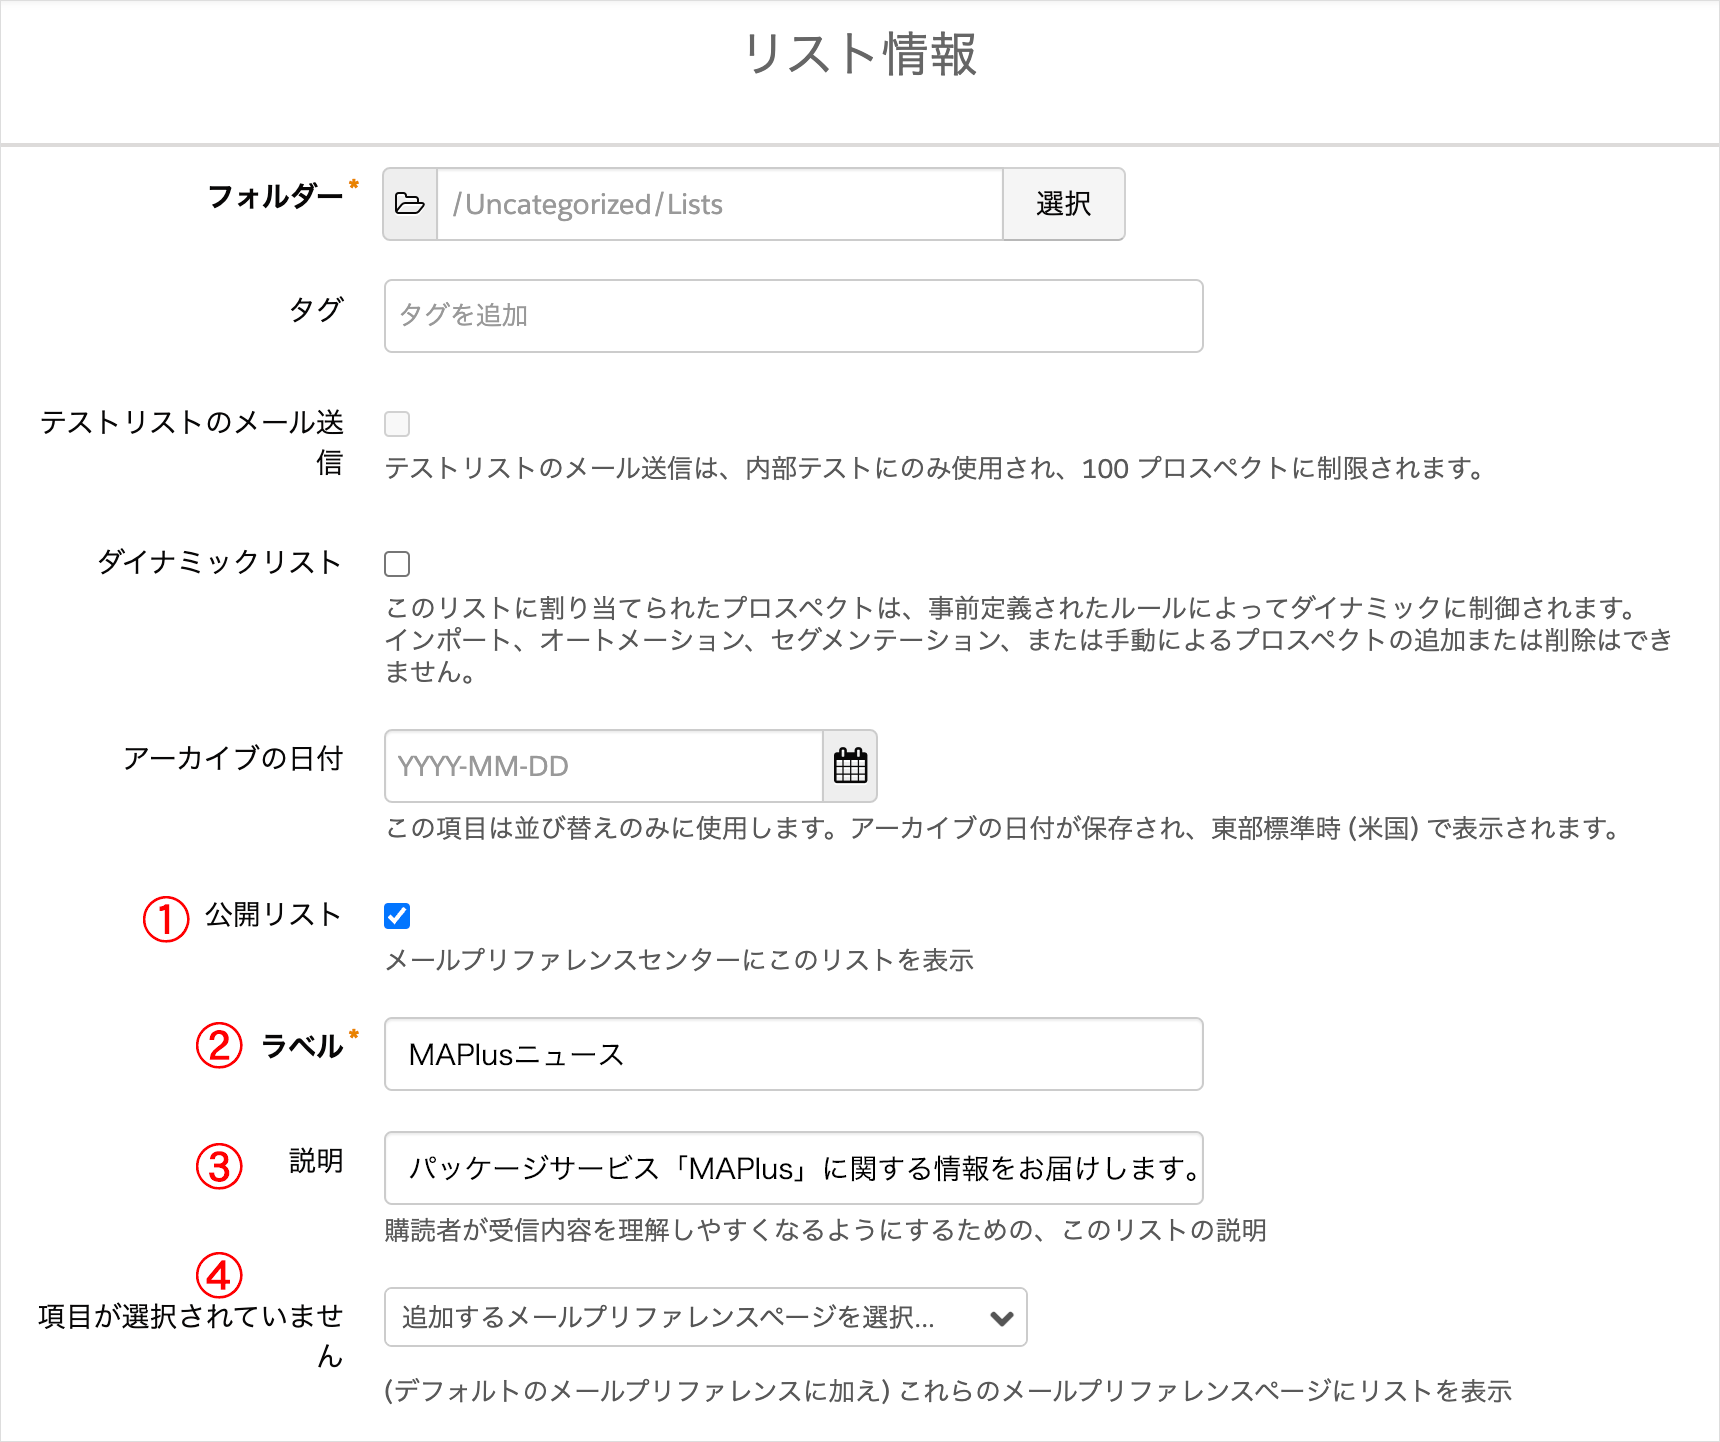Open the 追加するメールプリファレンスページを選択 dropdown
1720x1442 pixels.
pos(706,1317)
